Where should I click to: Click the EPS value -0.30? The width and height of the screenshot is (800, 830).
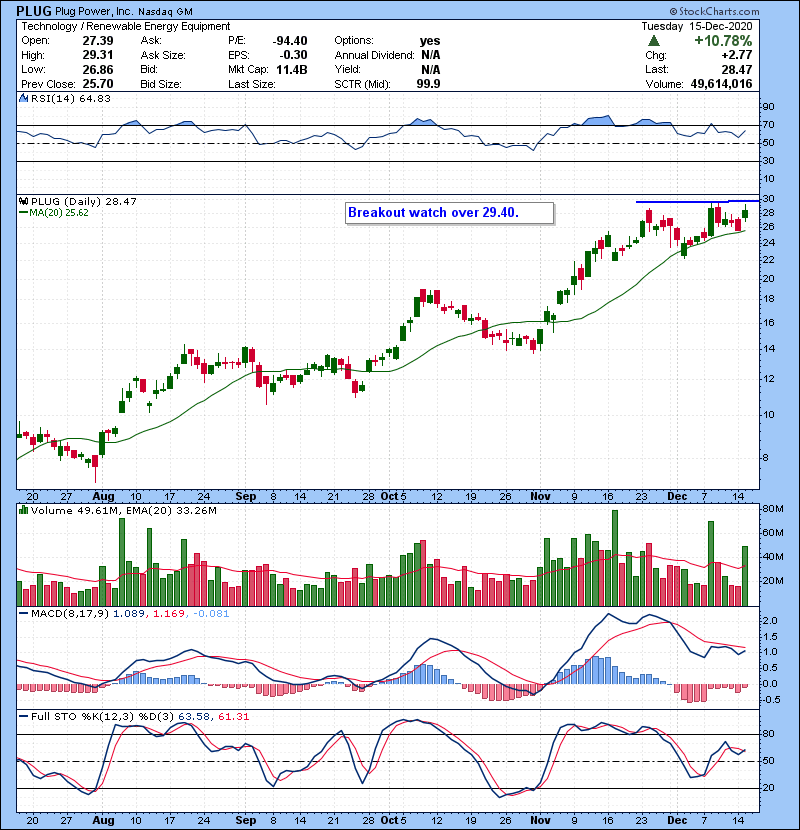[295, 55]
